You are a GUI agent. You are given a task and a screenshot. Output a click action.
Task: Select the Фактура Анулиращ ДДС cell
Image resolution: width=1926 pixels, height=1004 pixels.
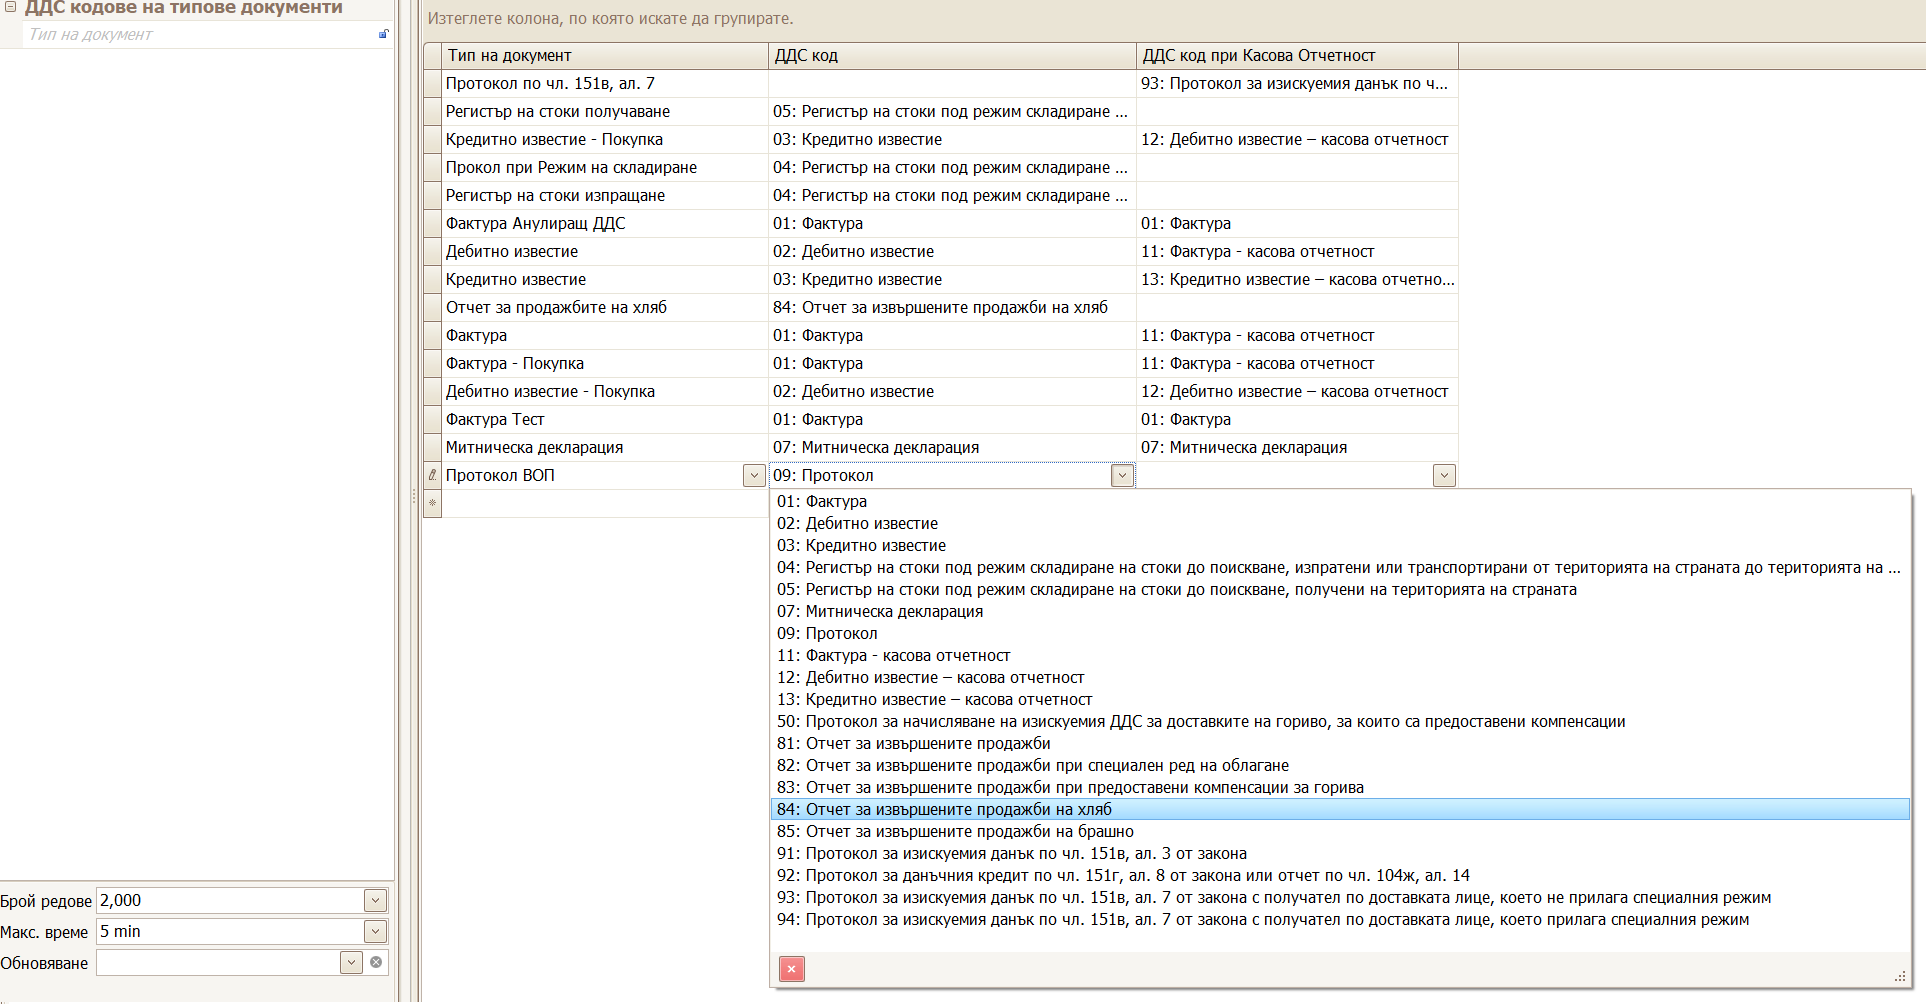pos(605,224)
